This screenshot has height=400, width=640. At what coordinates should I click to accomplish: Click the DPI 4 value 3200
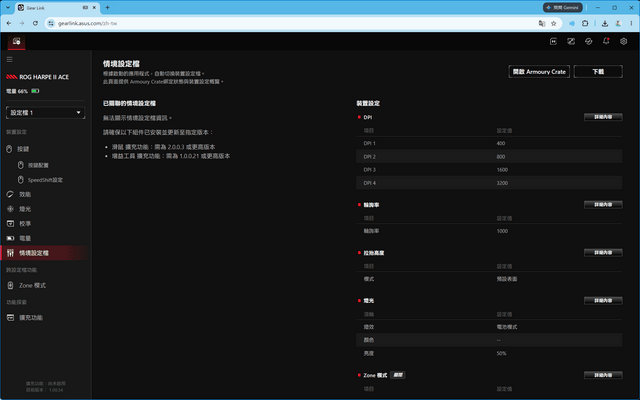click(502, 183)
